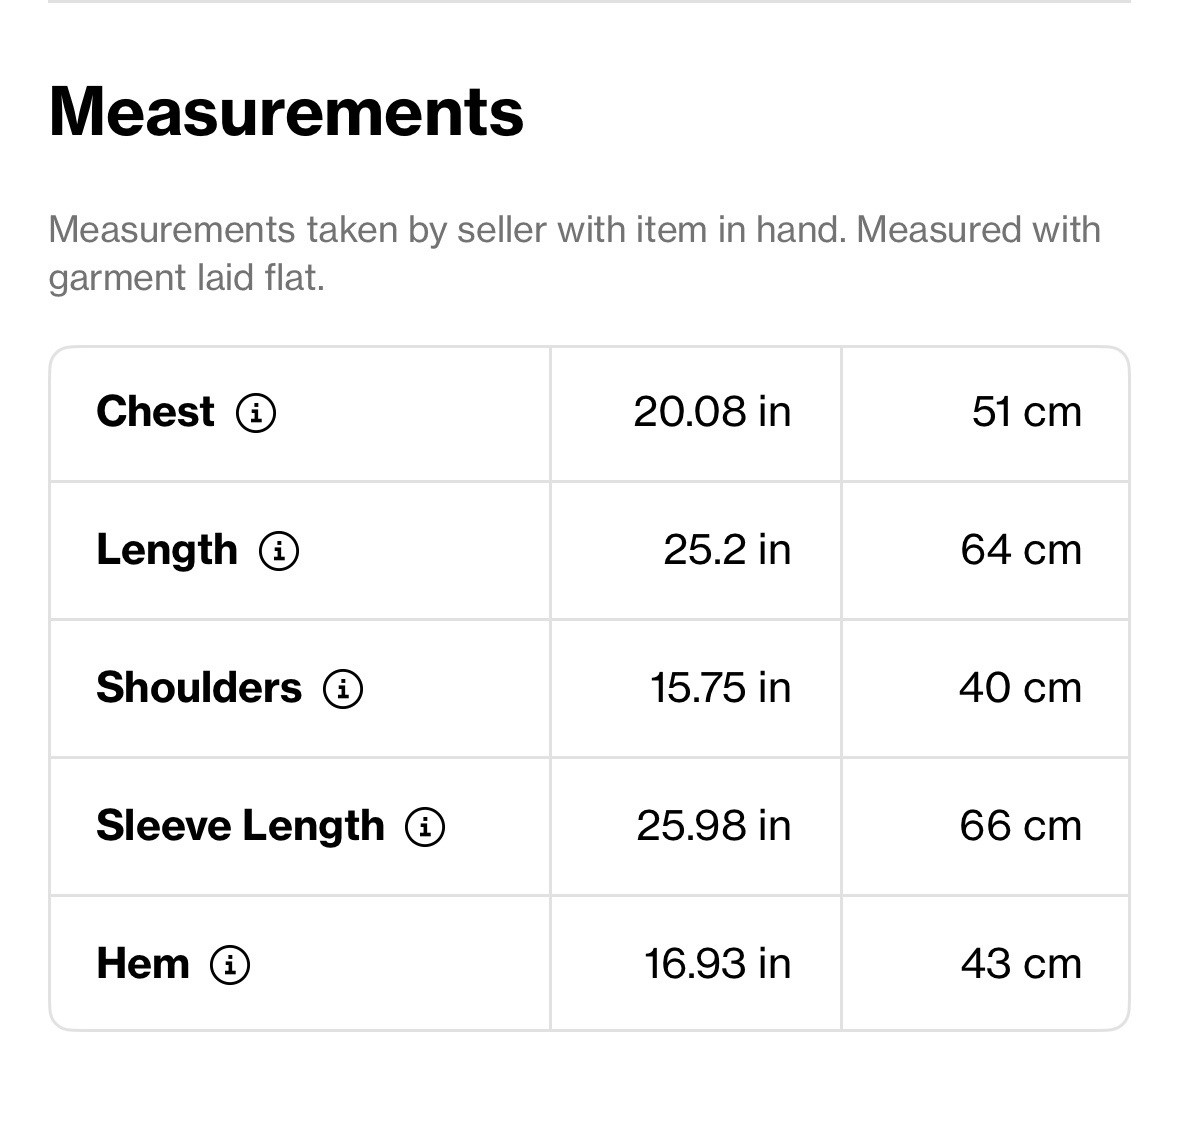Select the Chest row label
The height and width of the screenshot is (1134, 1179).
(x=156, y=412)
